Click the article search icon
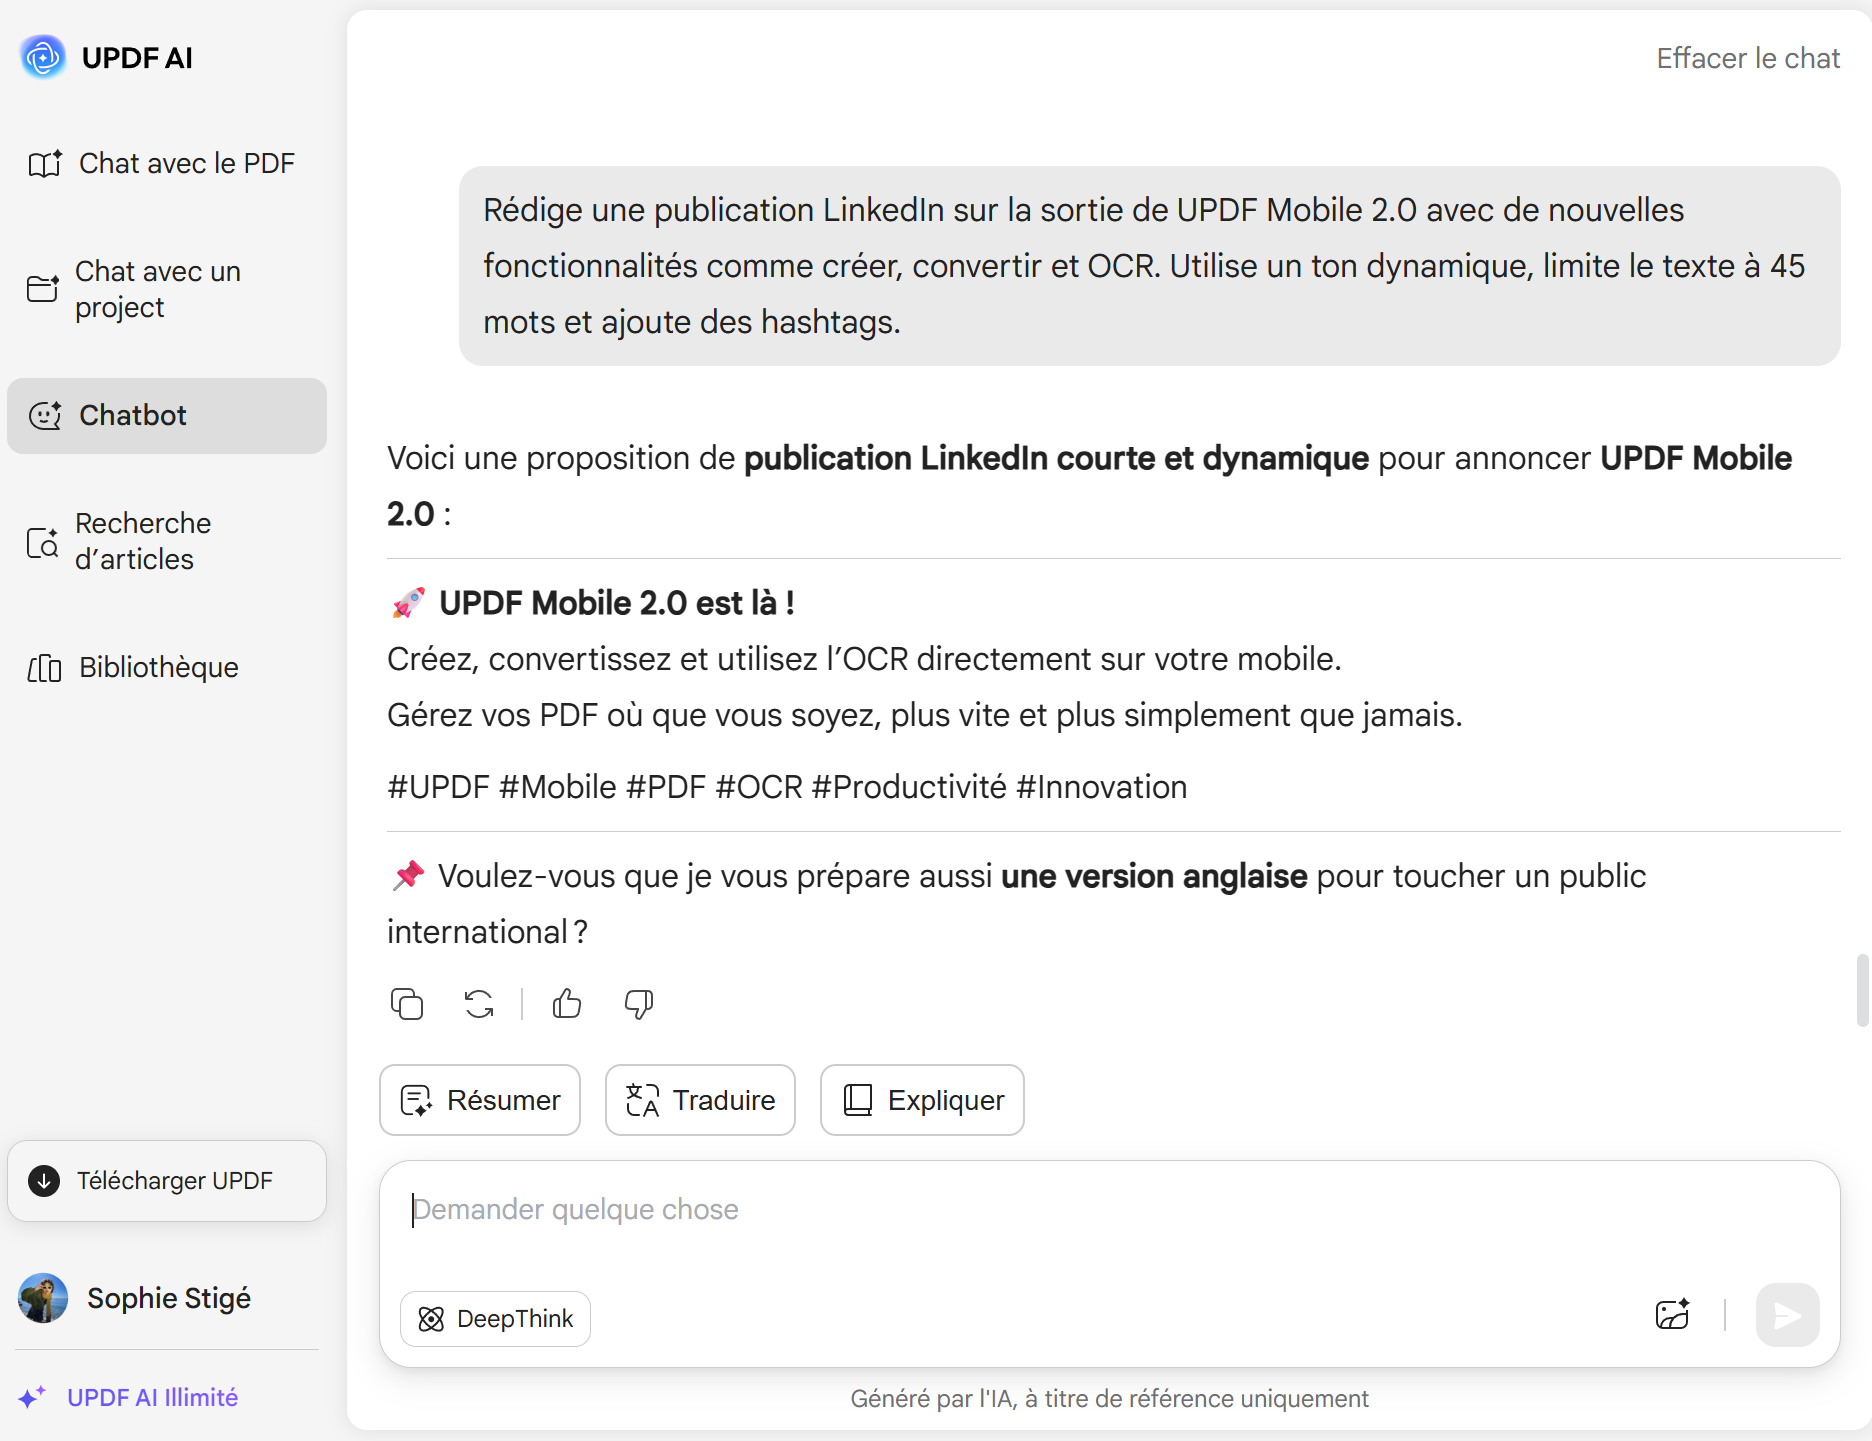 (x=42, y=542)
